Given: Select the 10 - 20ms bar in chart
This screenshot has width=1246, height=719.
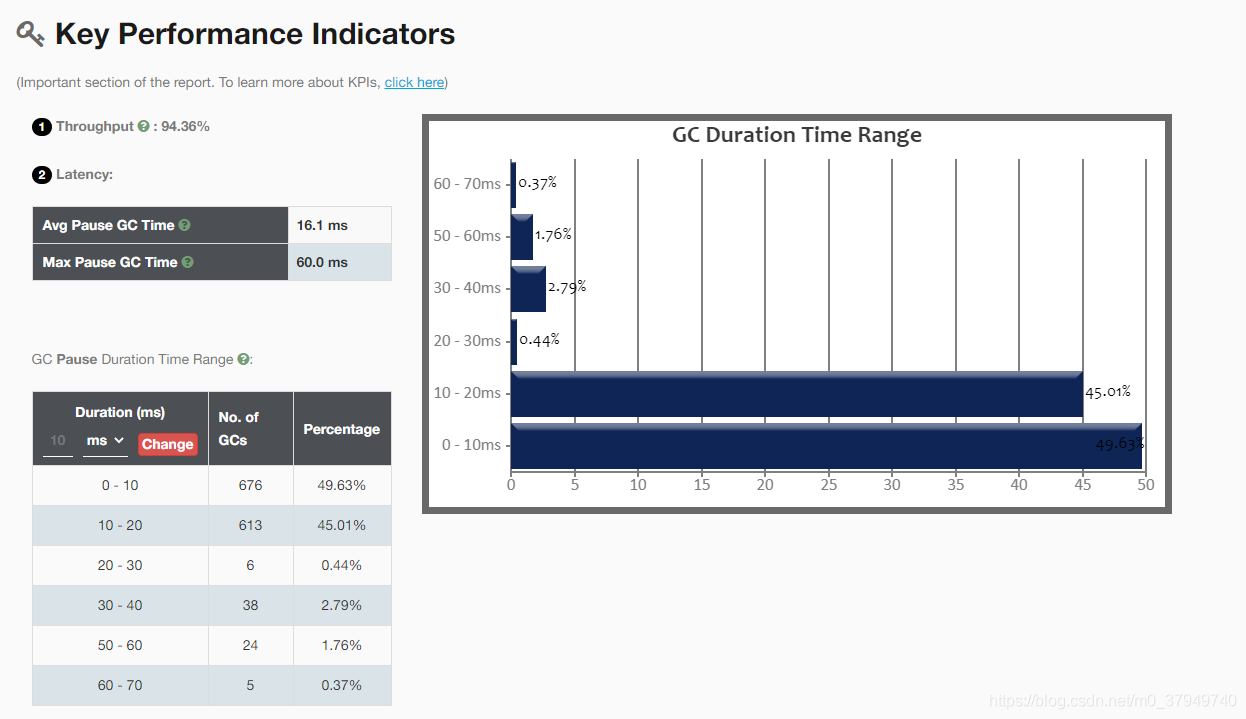Looking at the screenshot, I should coord(797,393).
